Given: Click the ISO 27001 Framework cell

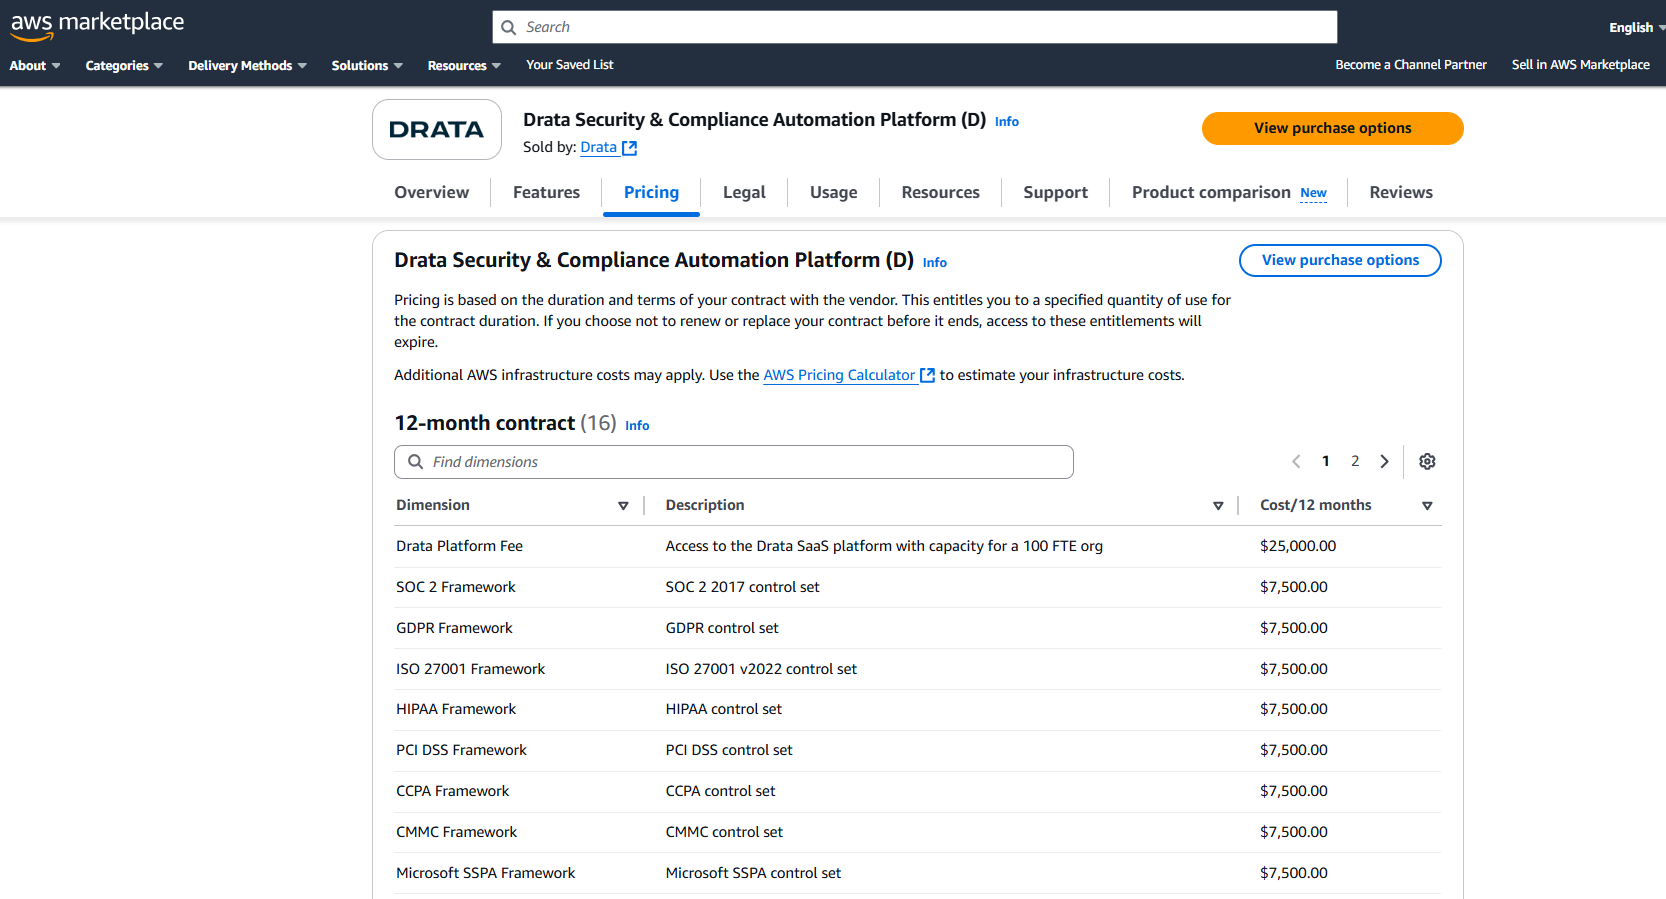Looking at the screenshot, I should [x=470, y=669].
